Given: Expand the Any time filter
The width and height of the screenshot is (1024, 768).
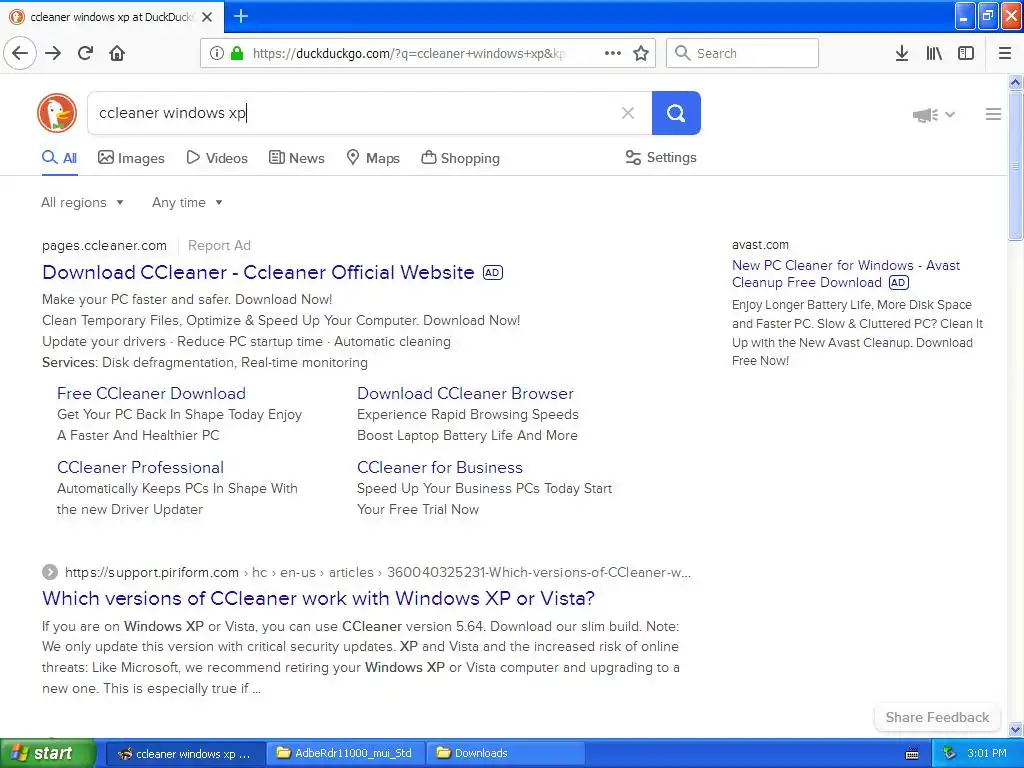Looking at the screenshot, I should tap(187, 202).
